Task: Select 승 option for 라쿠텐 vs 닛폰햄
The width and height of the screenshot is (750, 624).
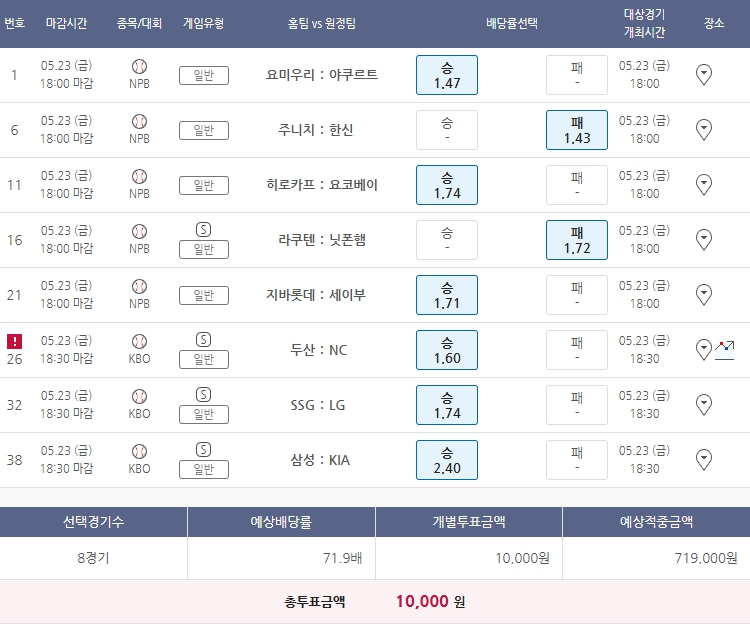Action: click(x=447, y=240)
